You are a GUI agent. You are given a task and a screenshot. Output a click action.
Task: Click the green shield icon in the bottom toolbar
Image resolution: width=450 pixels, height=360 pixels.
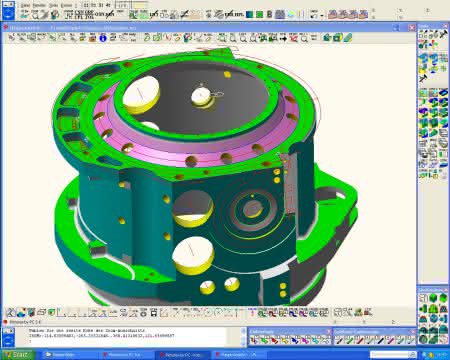click(x=51, y=313)
